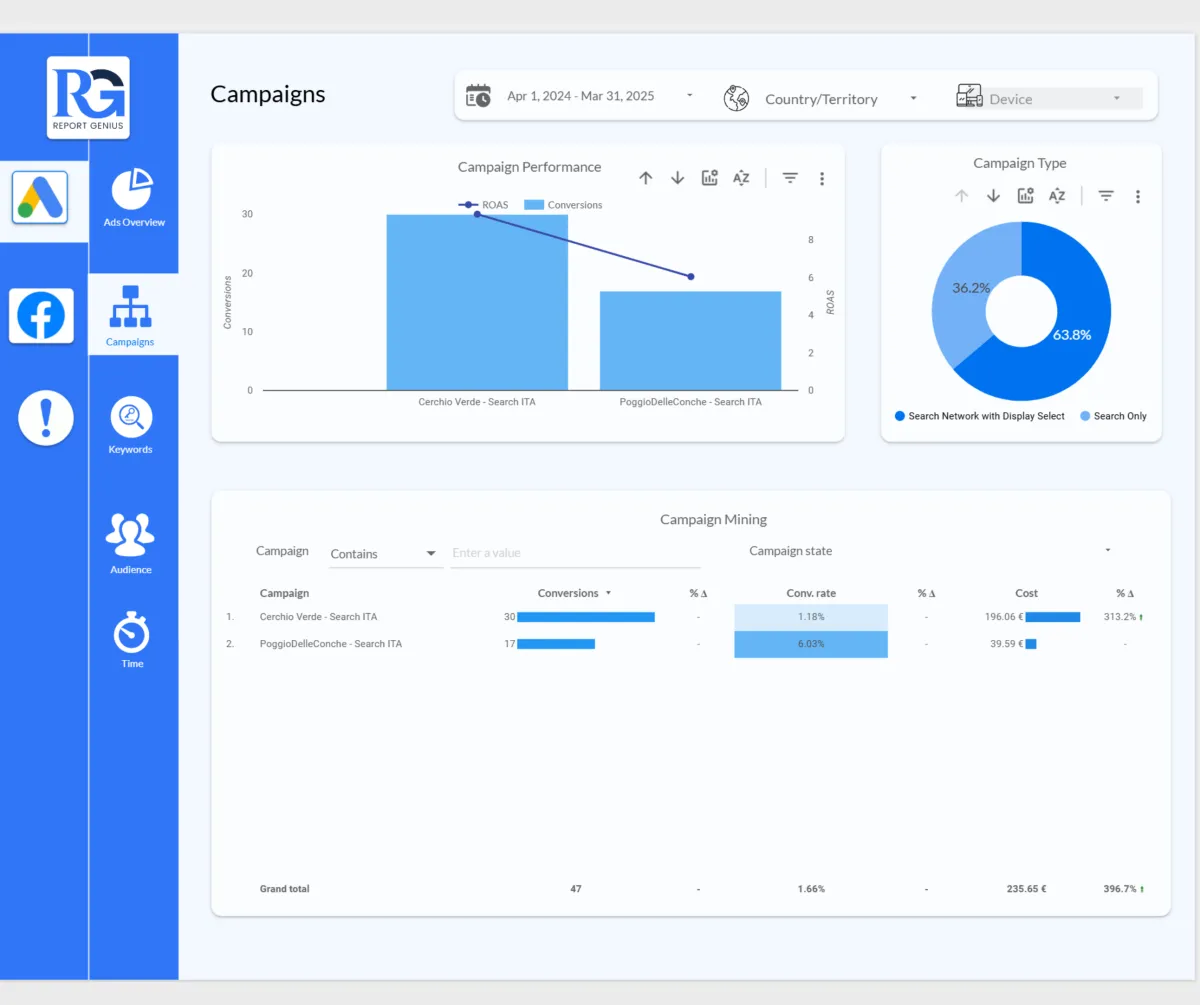Drill up in Campaign Performance chart
Screen dimensions: 1200x1005
645,178
